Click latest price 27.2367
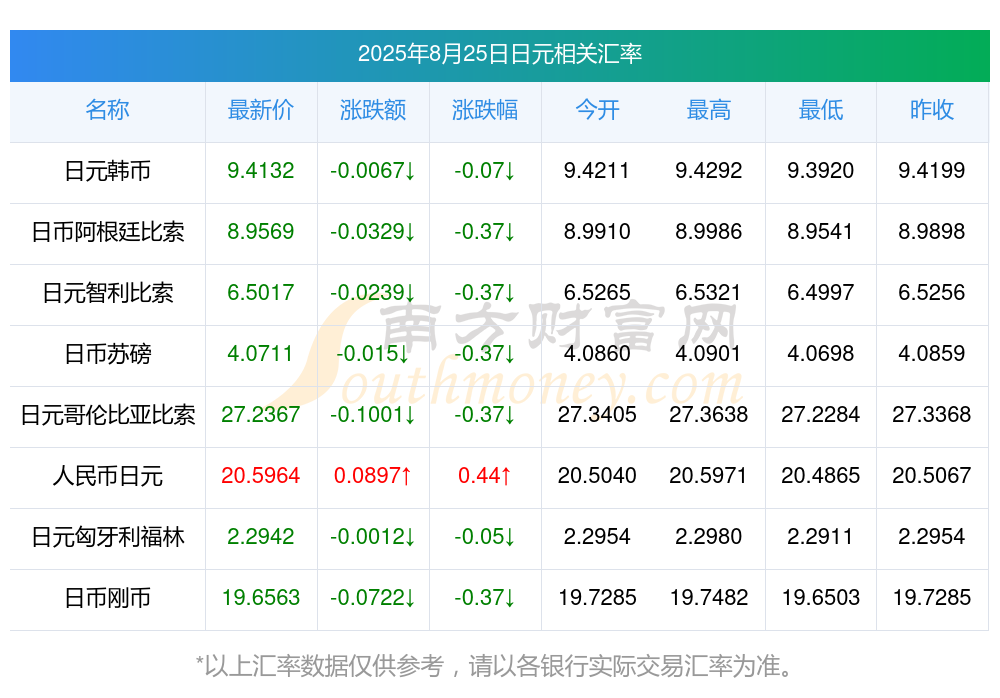 pyautogui.click(x=261, y=414)
